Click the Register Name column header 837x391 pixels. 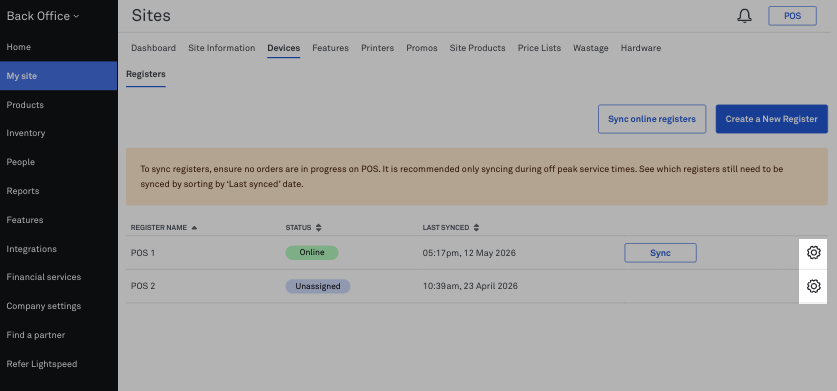(x=159, y=228)
